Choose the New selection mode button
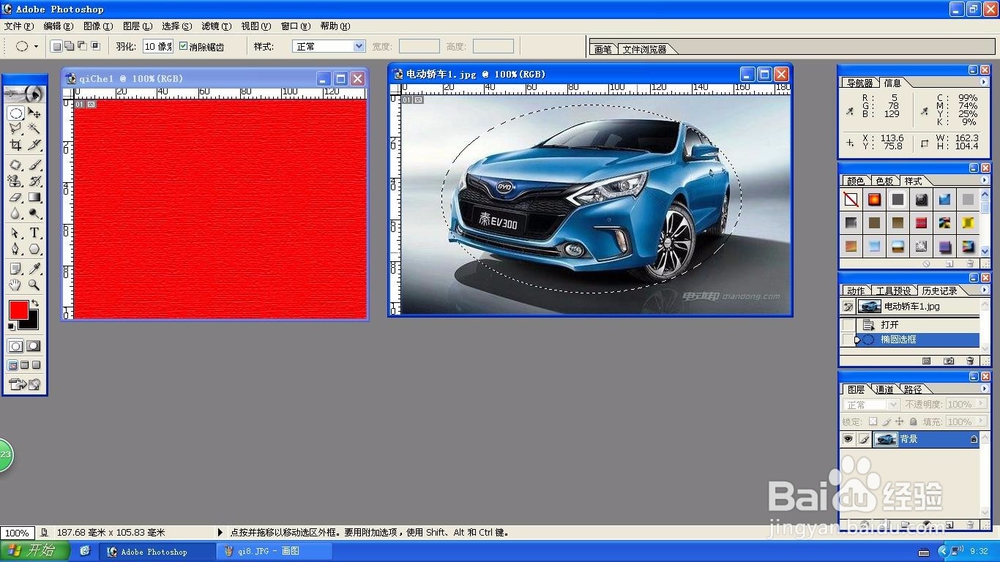The height and width of the screenshot is (562, 1000). [56, 46]
